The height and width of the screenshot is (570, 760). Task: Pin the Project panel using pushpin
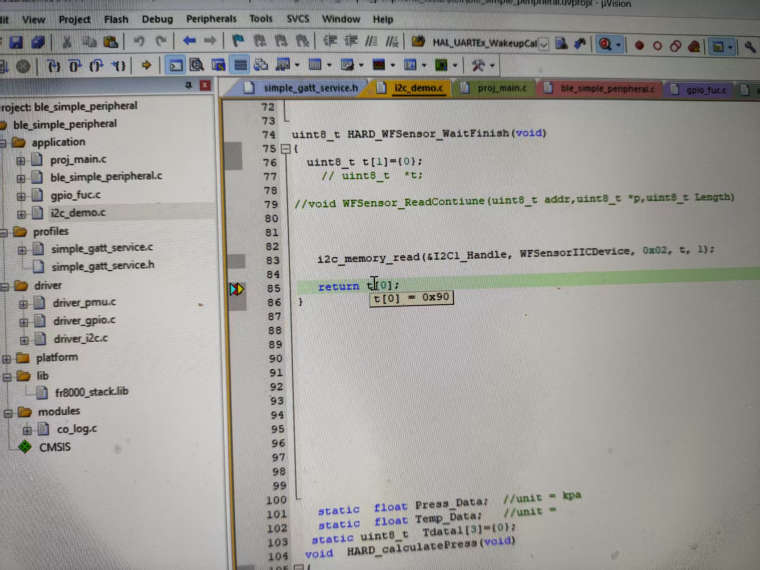189,87
